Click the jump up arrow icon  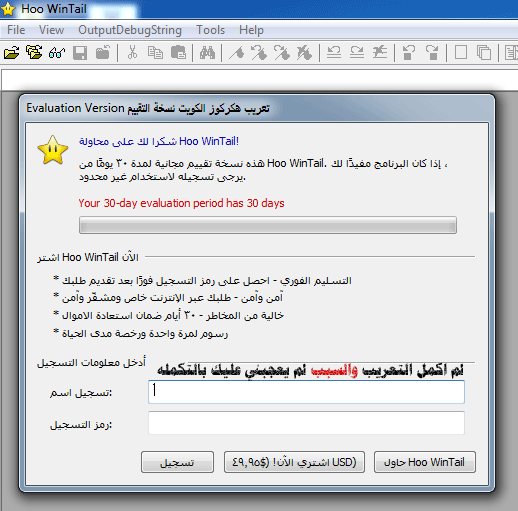tap(409, 53)
